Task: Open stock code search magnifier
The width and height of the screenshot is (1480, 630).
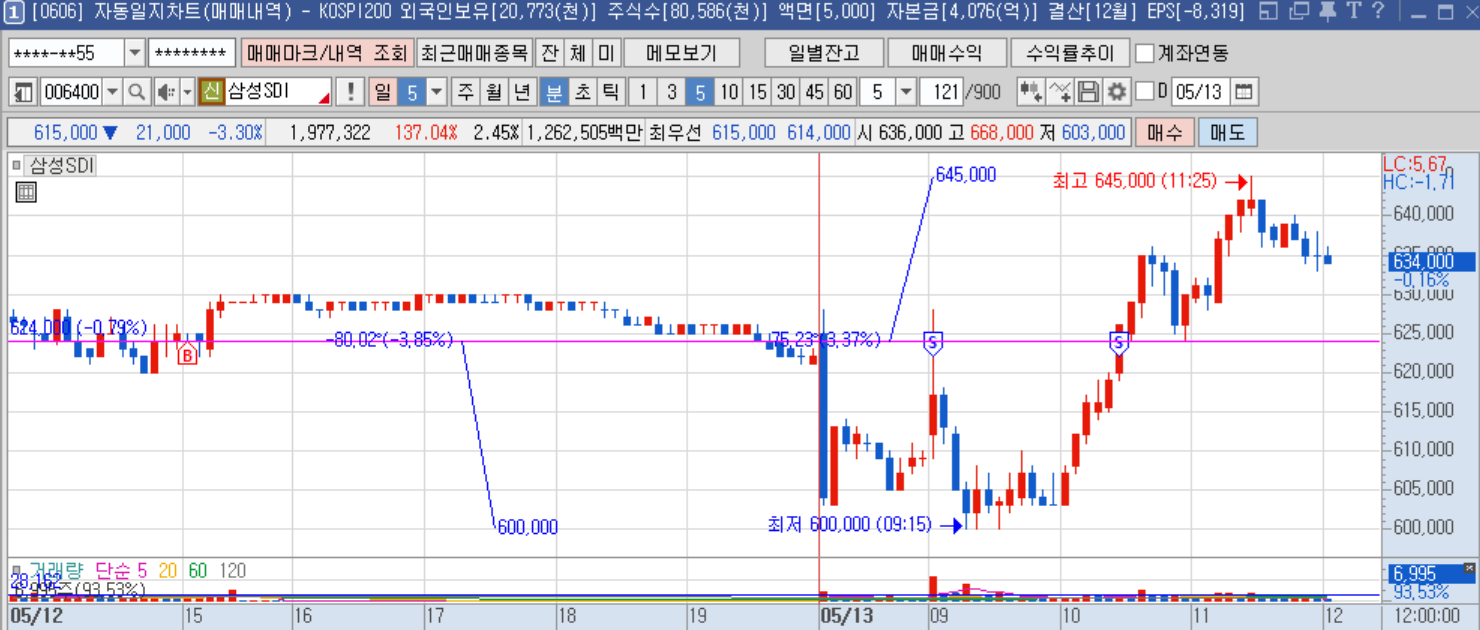Action: pos(137,93)
